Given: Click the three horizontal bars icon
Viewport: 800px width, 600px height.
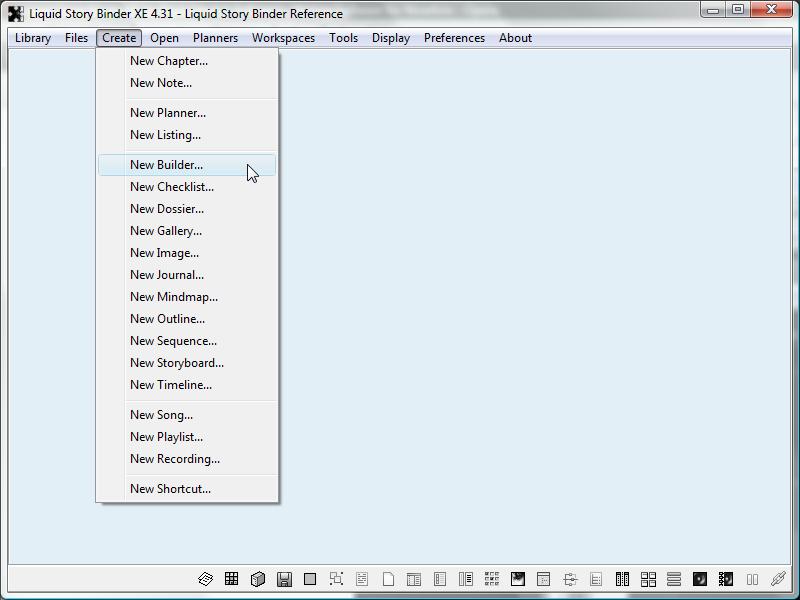Looking at the screenshot, I should (x=674, y=579).
